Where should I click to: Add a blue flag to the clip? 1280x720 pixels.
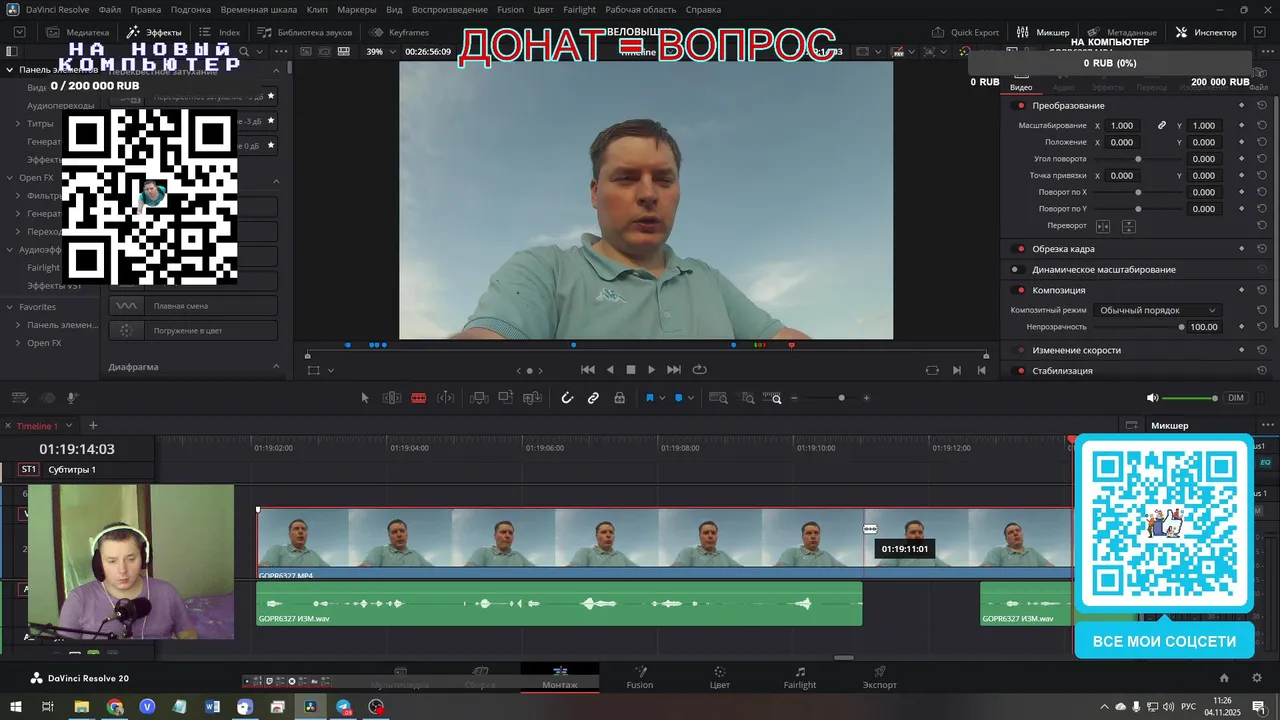tap(650, 398)
